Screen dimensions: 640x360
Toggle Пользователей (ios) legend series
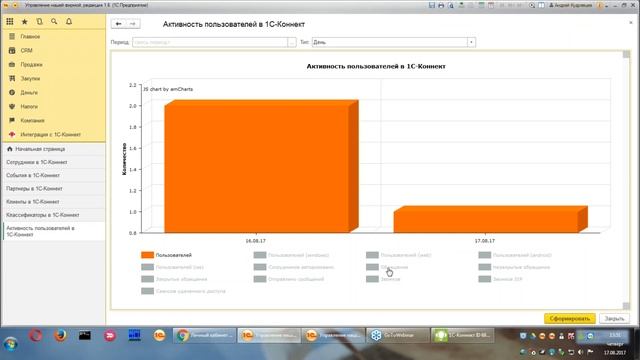pos(172,267)
